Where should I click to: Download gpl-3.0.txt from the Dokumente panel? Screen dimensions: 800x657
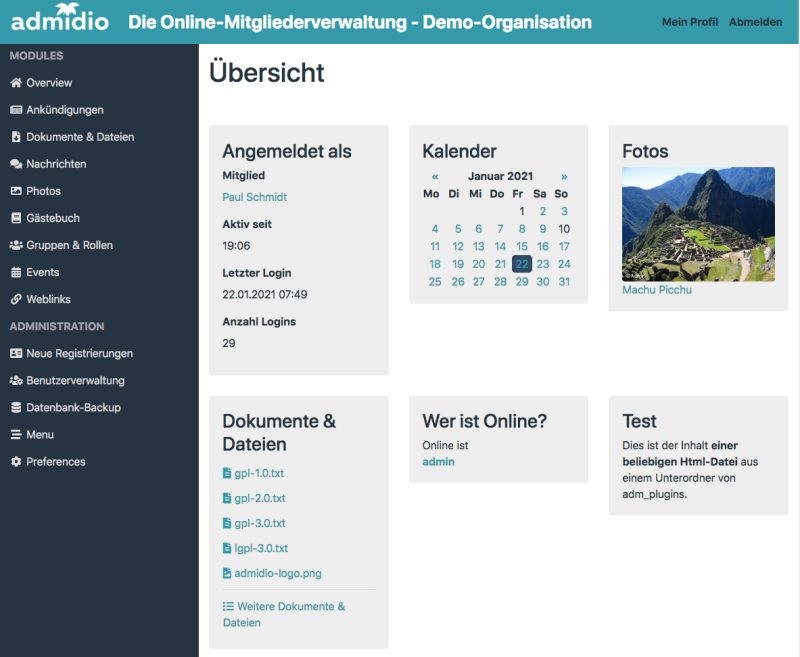click(x=258, y=523)
